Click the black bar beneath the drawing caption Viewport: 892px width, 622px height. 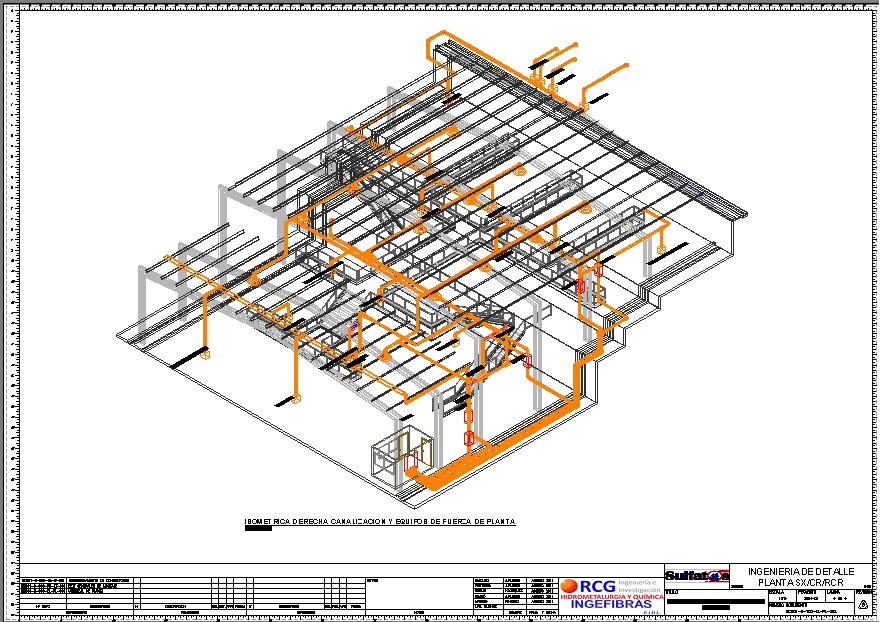258,529
